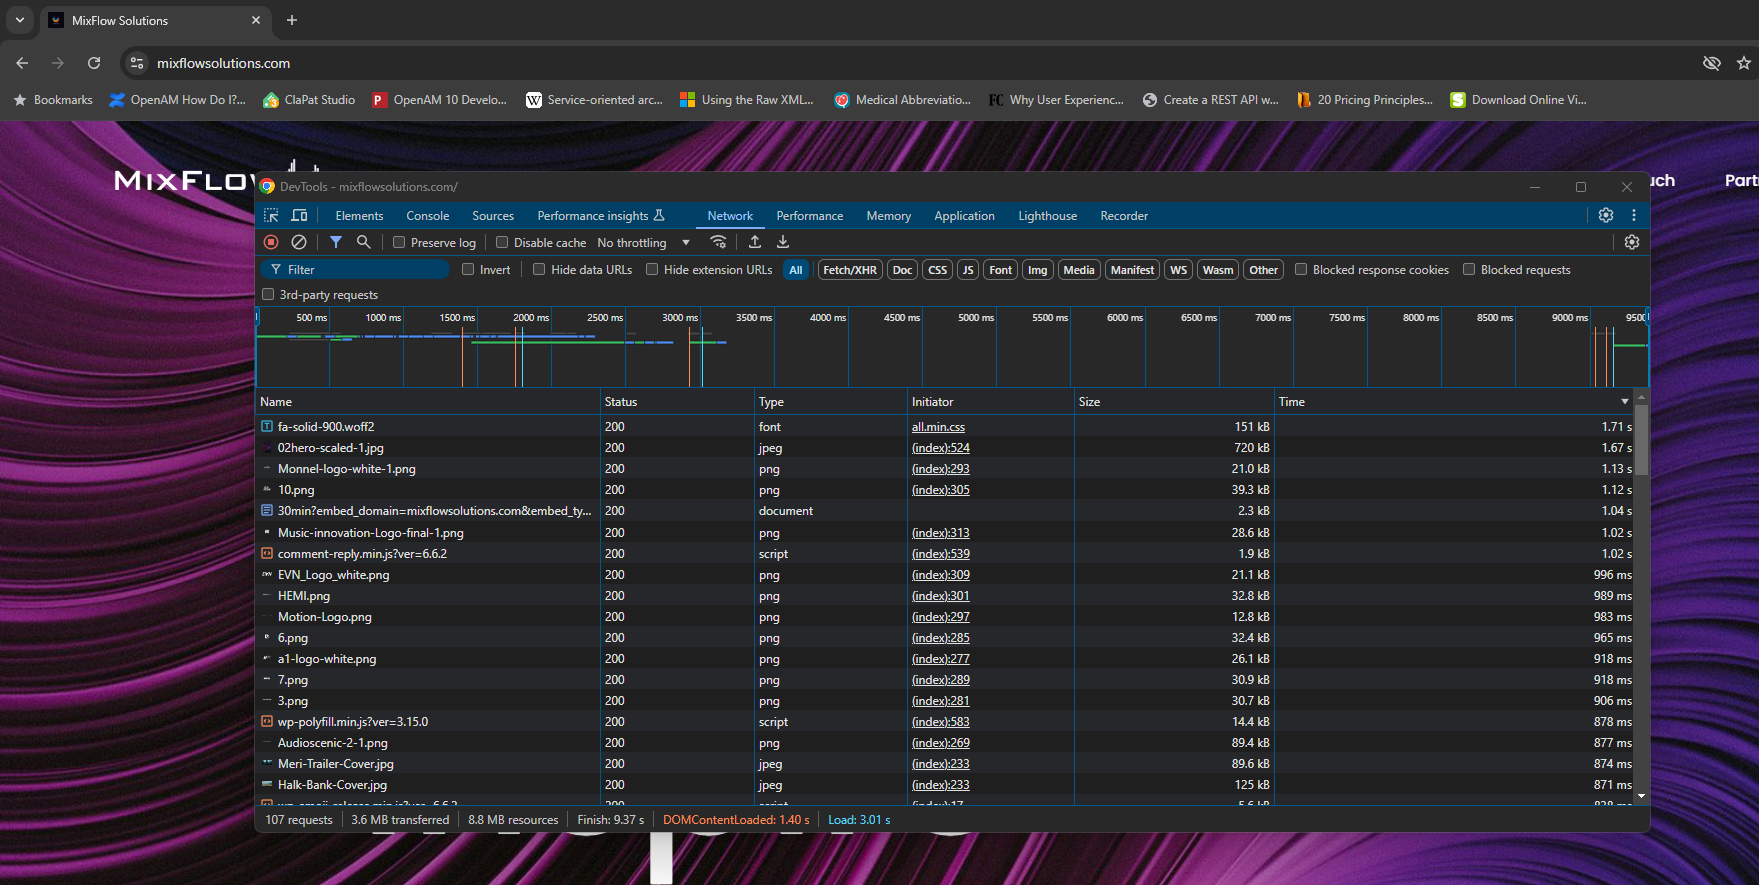The height and width of the screenshot is (885, 1759).
Task: Check Hide extension URLs
Action: click(x=652, y=269)
